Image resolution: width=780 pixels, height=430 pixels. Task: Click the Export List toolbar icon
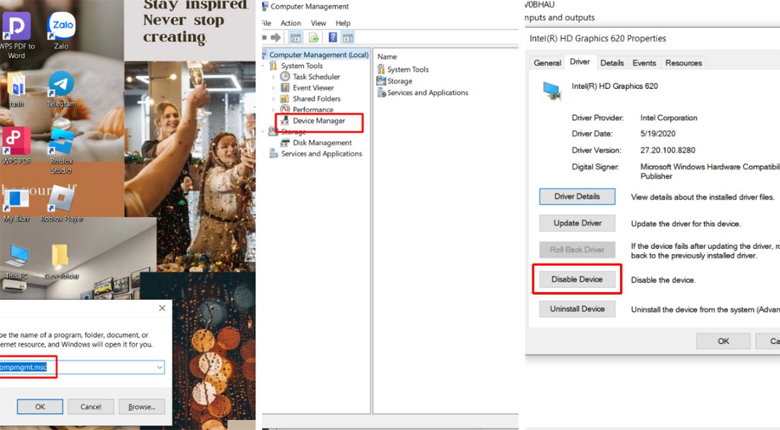(313, 37)
